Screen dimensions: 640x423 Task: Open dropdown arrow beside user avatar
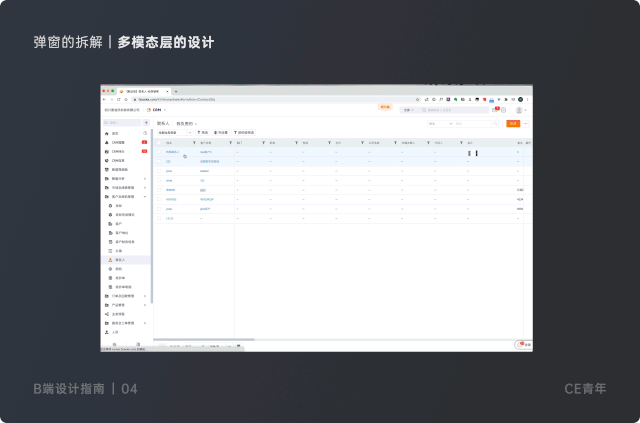525,110
